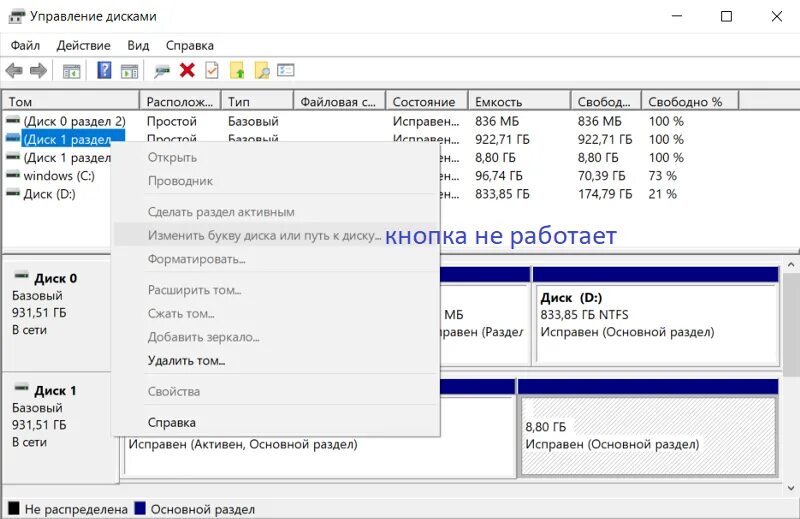Toggle the console tree pane icon

coord(71,71)
